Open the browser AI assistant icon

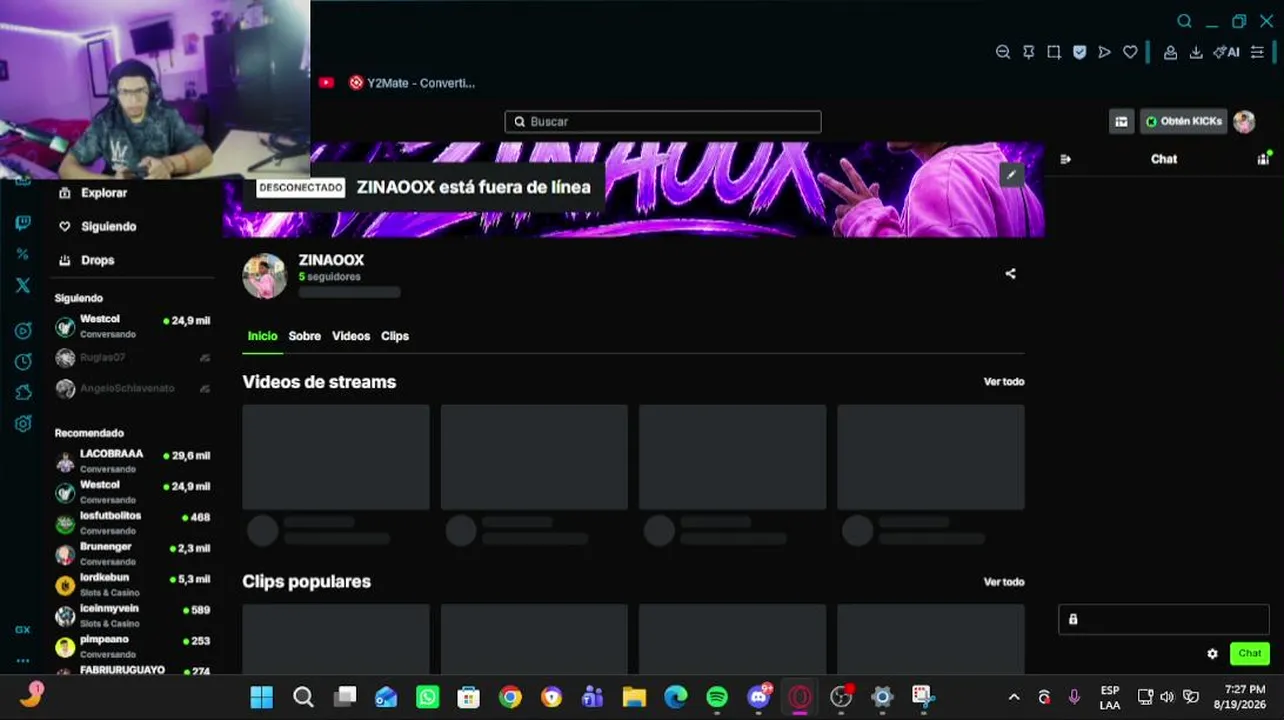pyautogui.click(x=1226, y=52)
